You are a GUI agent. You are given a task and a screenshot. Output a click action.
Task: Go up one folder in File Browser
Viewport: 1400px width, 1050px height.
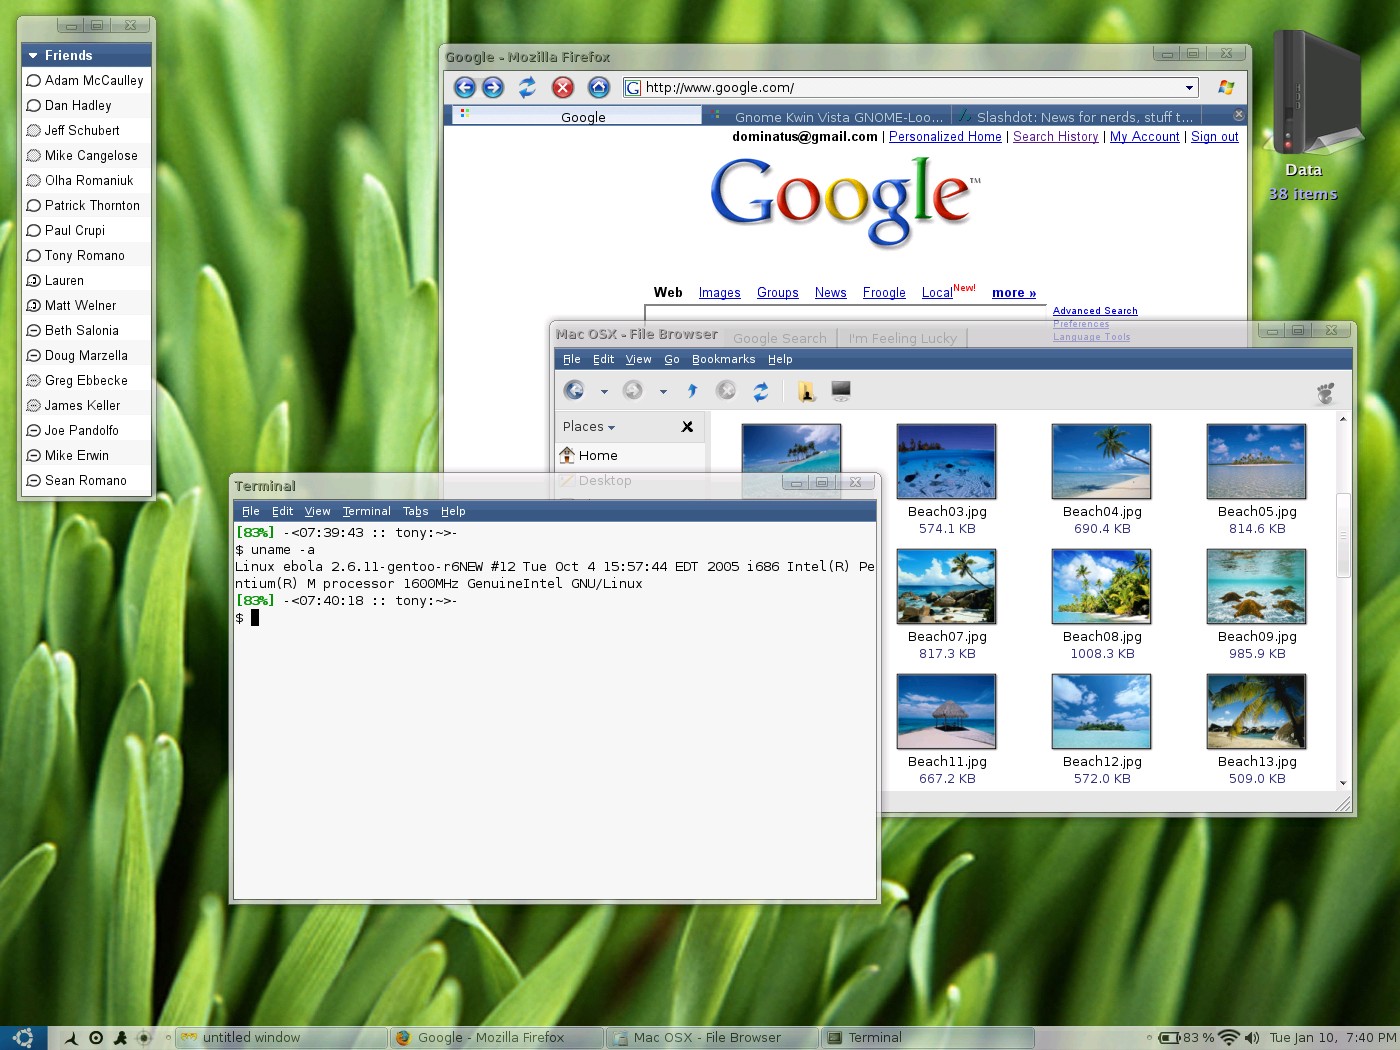692,391
